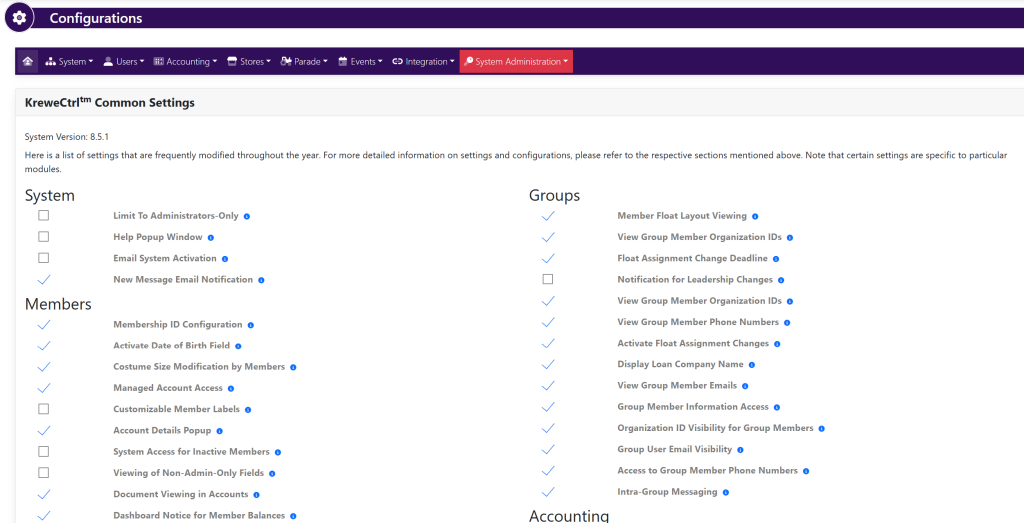Check the Customizable Member Labels box
The image size is (1024, 523).
click(x=44, y=409)
